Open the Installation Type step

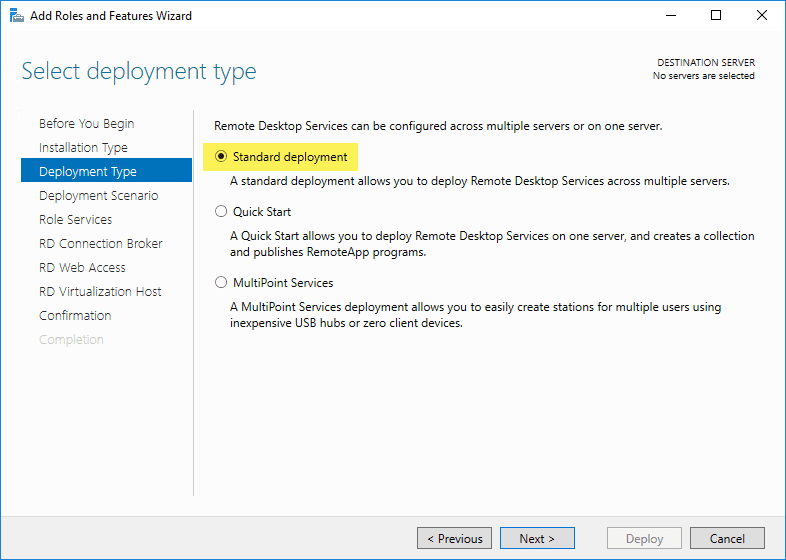coord(83,148)
